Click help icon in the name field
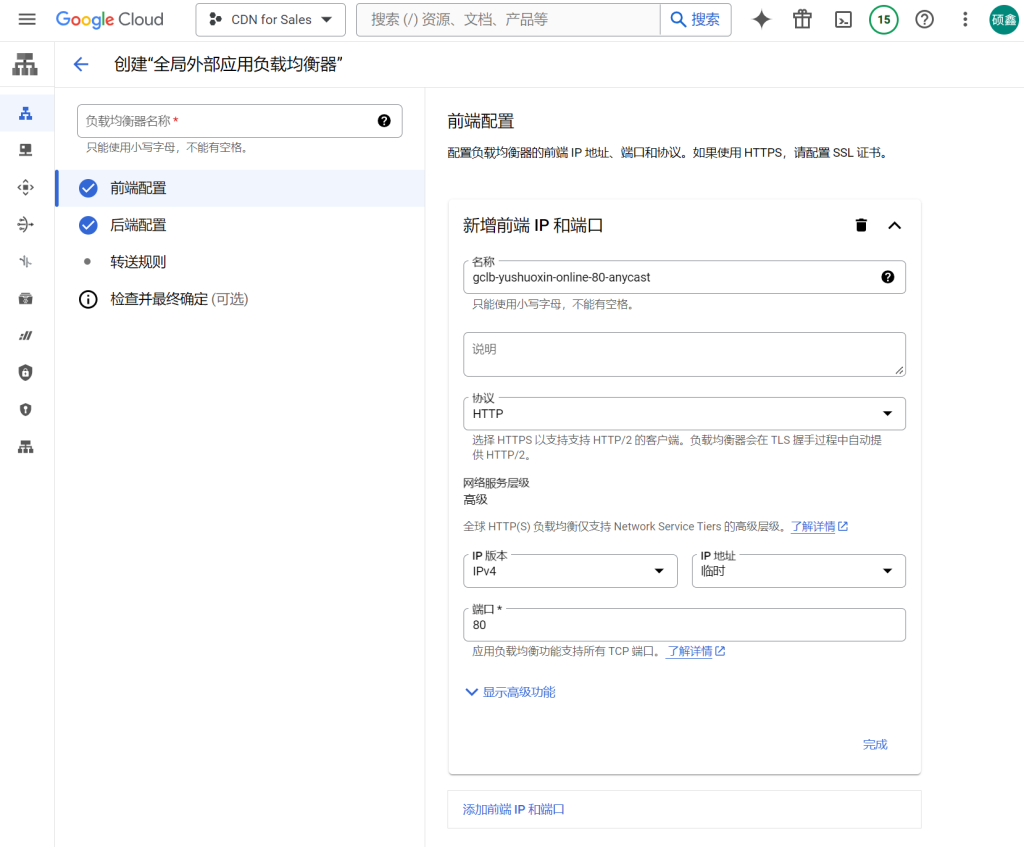 point(887,277)
